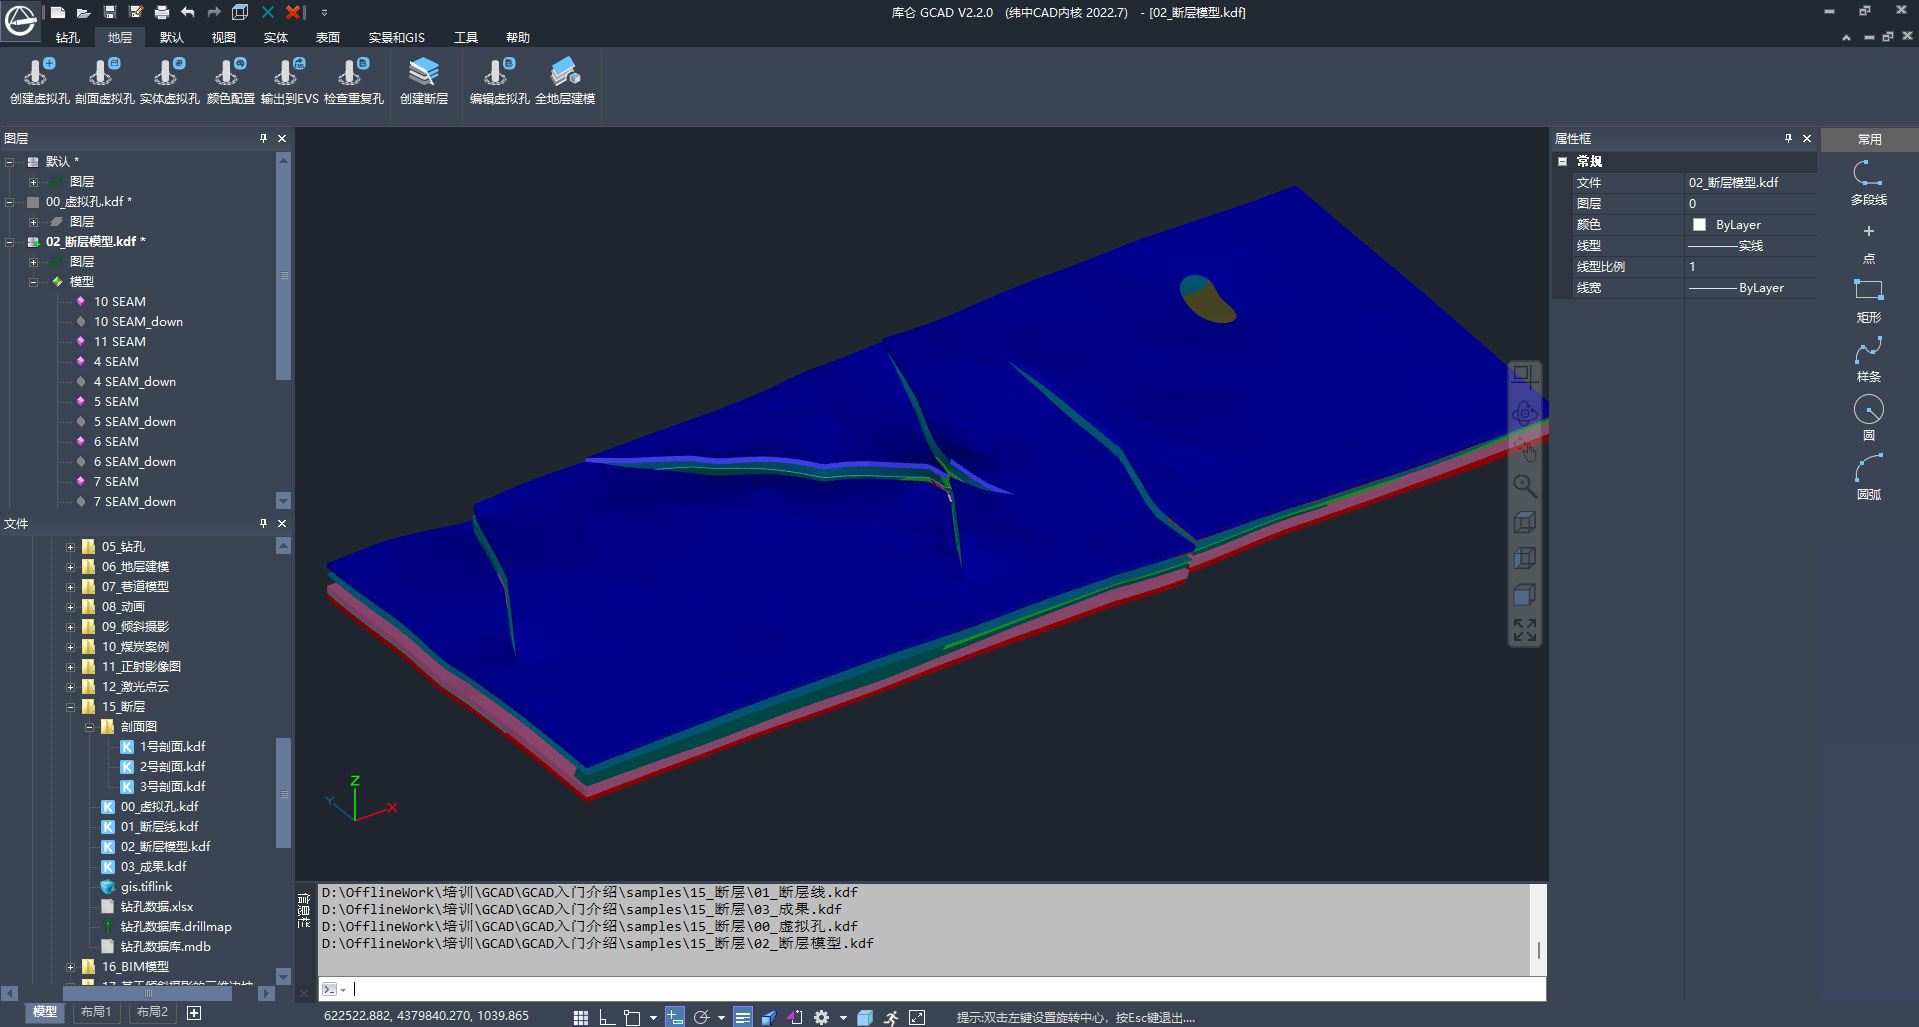Open the 颜色配置 color configuration tool

pyautogui.click(x=230, y=73)
